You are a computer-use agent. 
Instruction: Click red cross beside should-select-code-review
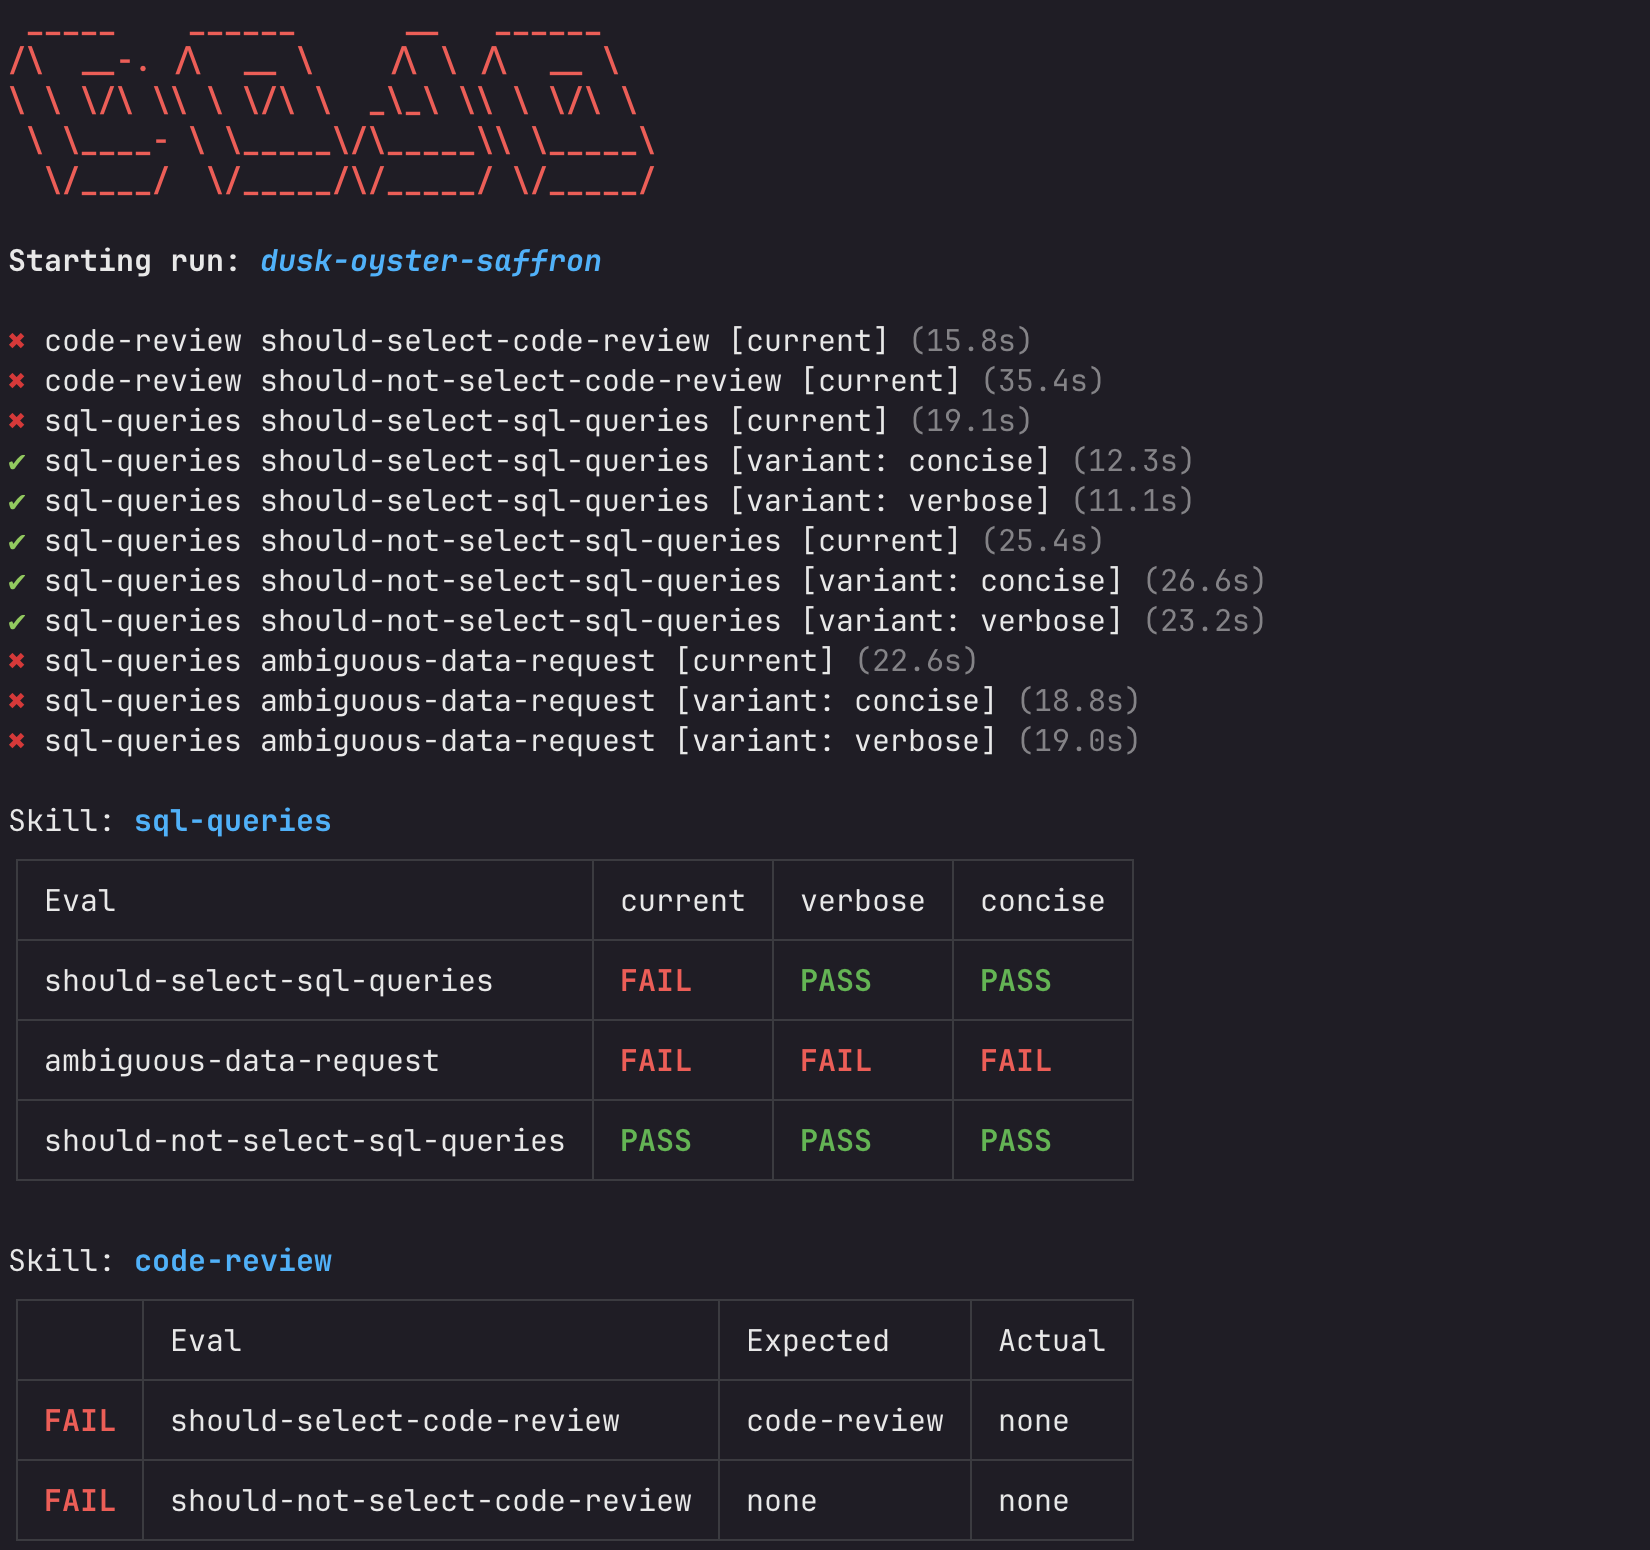18,340
